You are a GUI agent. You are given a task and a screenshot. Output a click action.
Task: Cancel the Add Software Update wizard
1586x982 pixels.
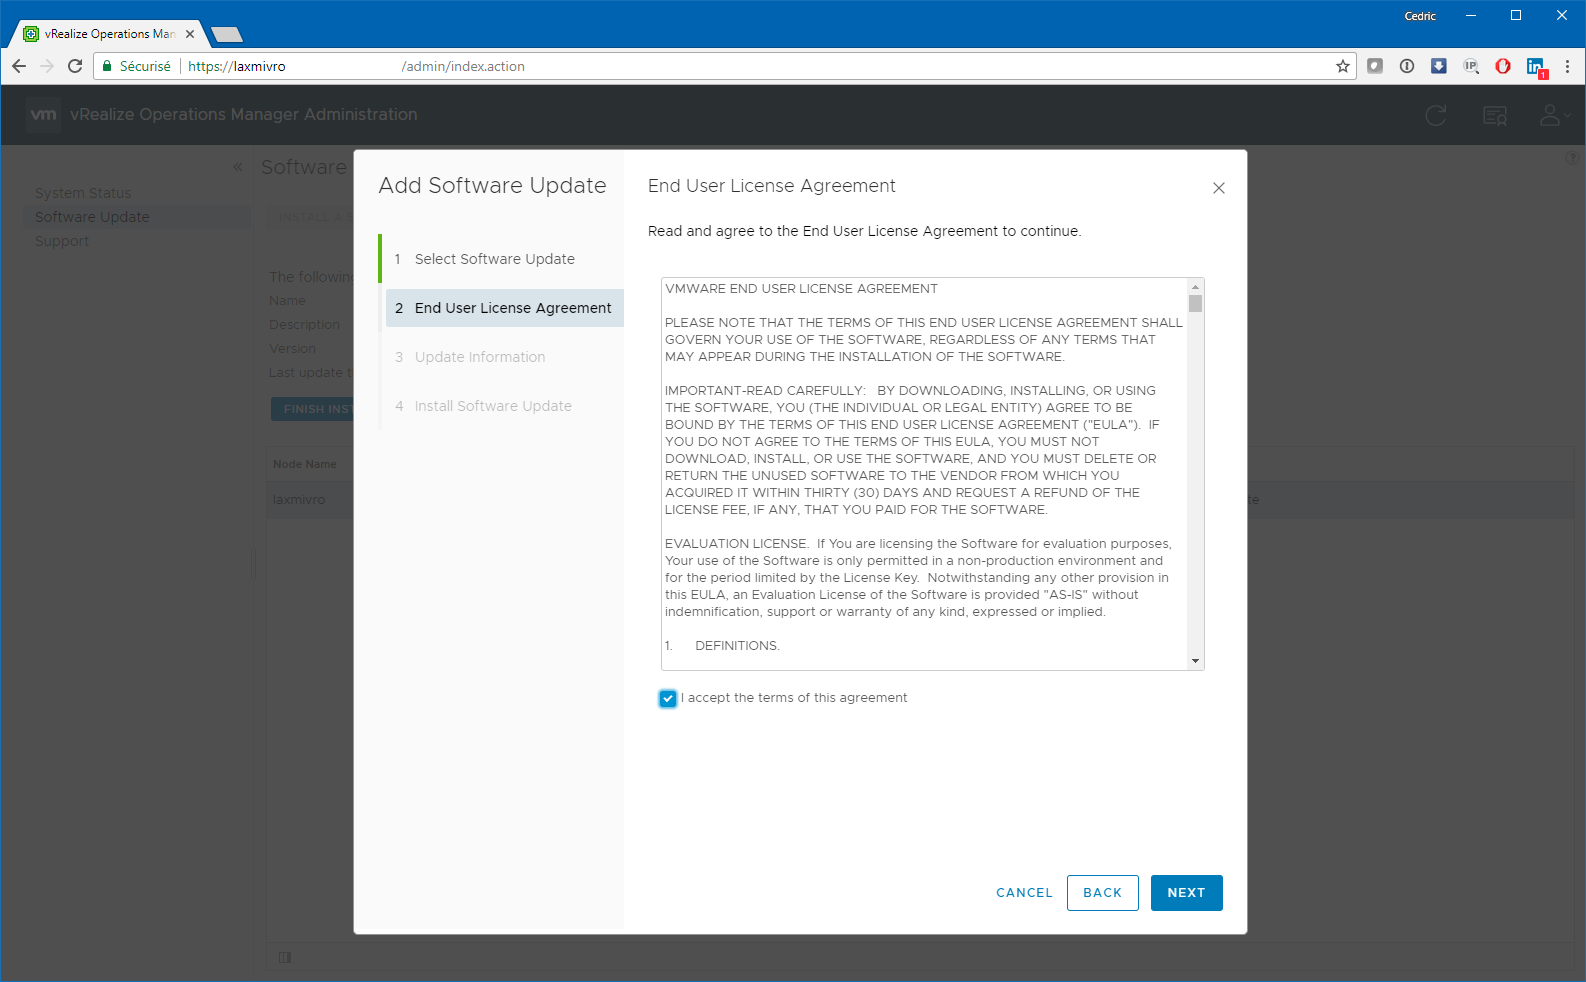tap(1024, 893)
